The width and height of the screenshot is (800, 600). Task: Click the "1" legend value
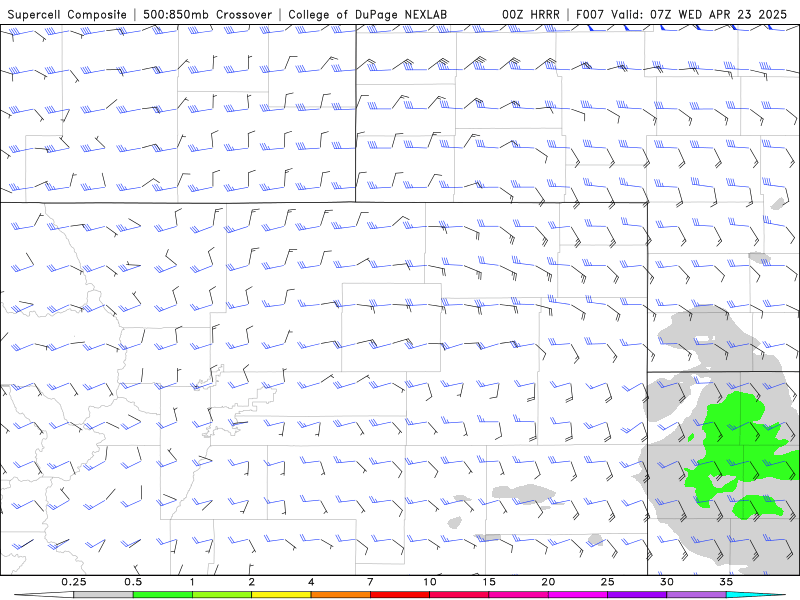pyautogui.click(x=192, y=582)
